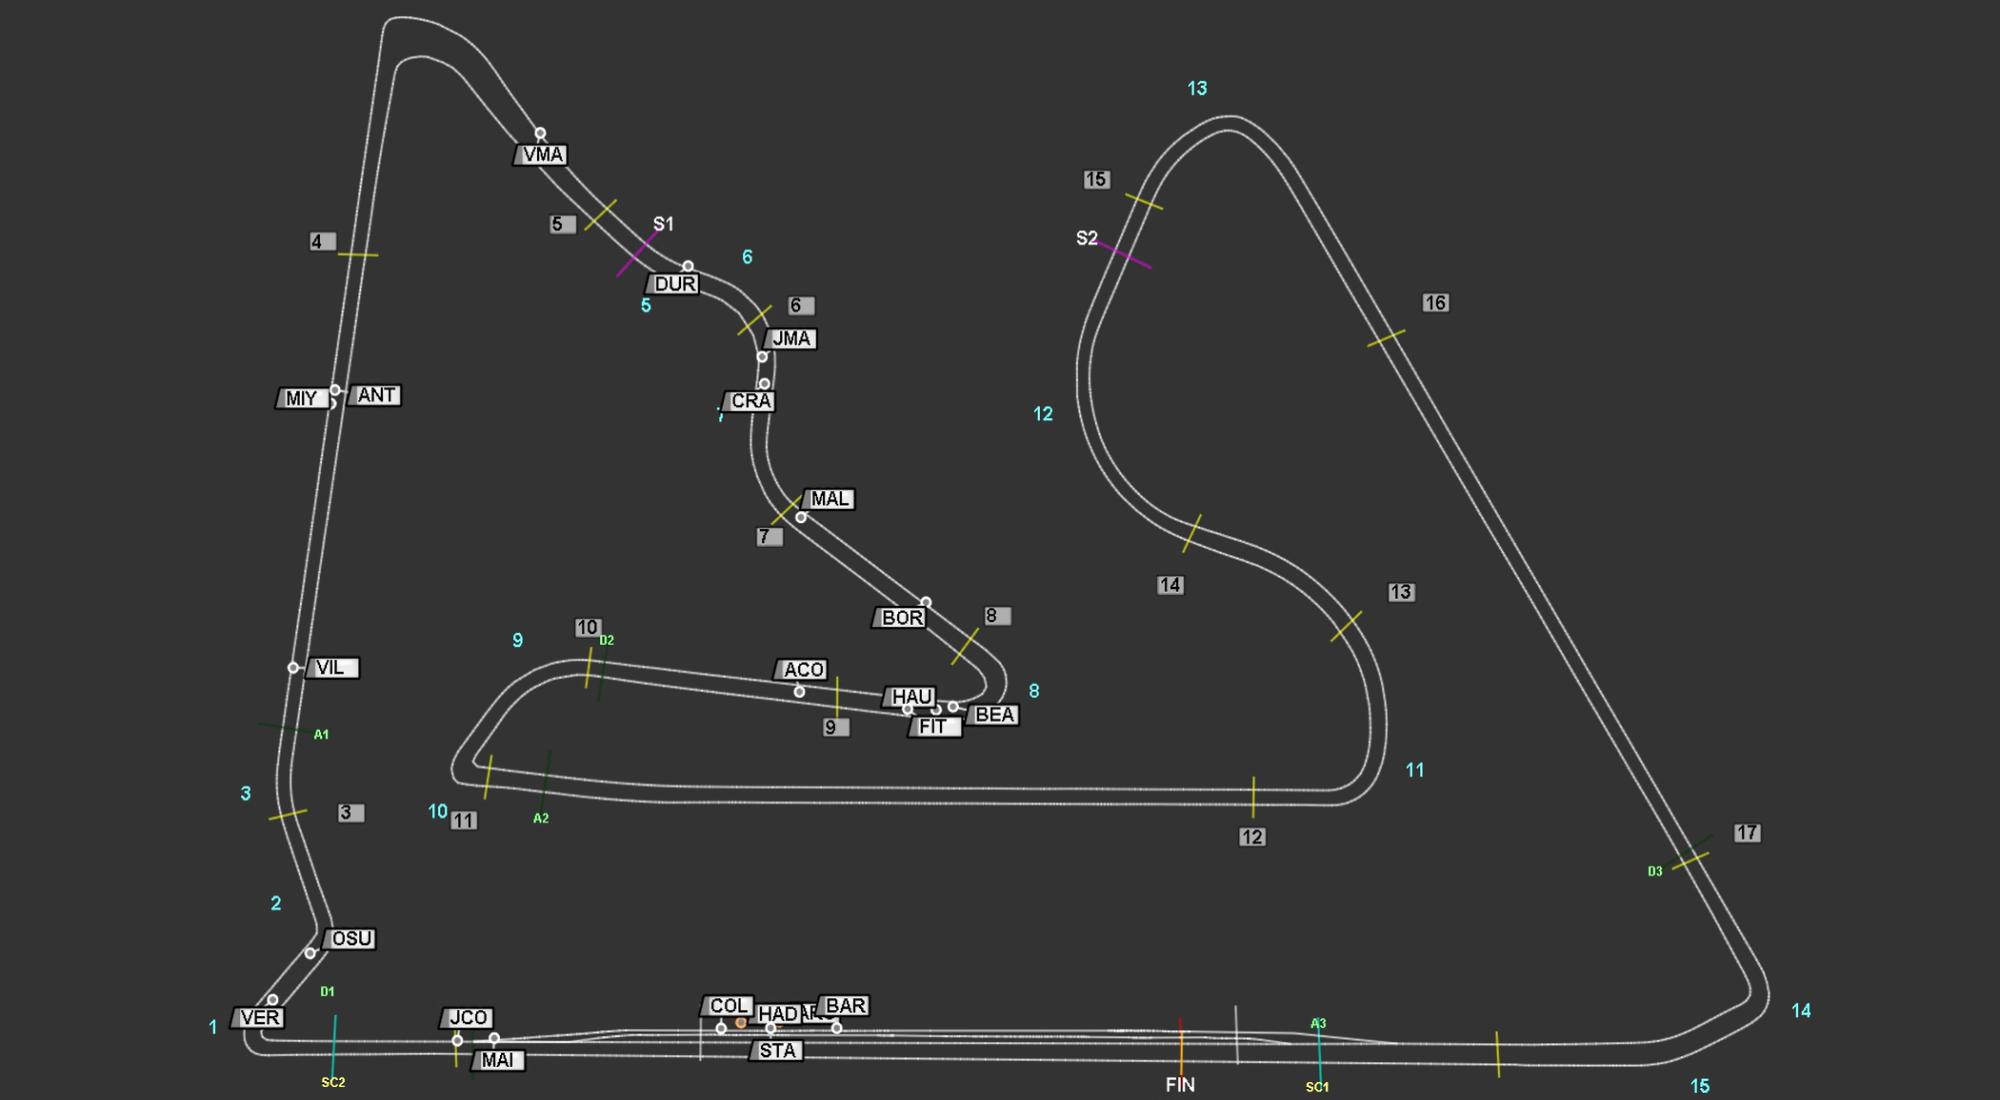Click gray marshal sector box 8
The image size is (2000, 1100).
996,616
